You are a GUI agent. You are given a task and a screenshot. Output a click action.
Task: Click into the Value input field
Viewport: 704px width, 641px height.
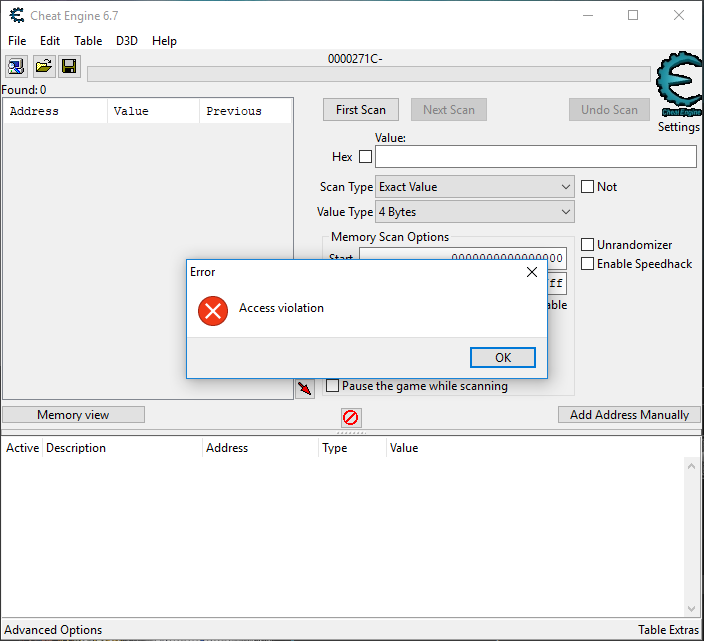(536, 157)
